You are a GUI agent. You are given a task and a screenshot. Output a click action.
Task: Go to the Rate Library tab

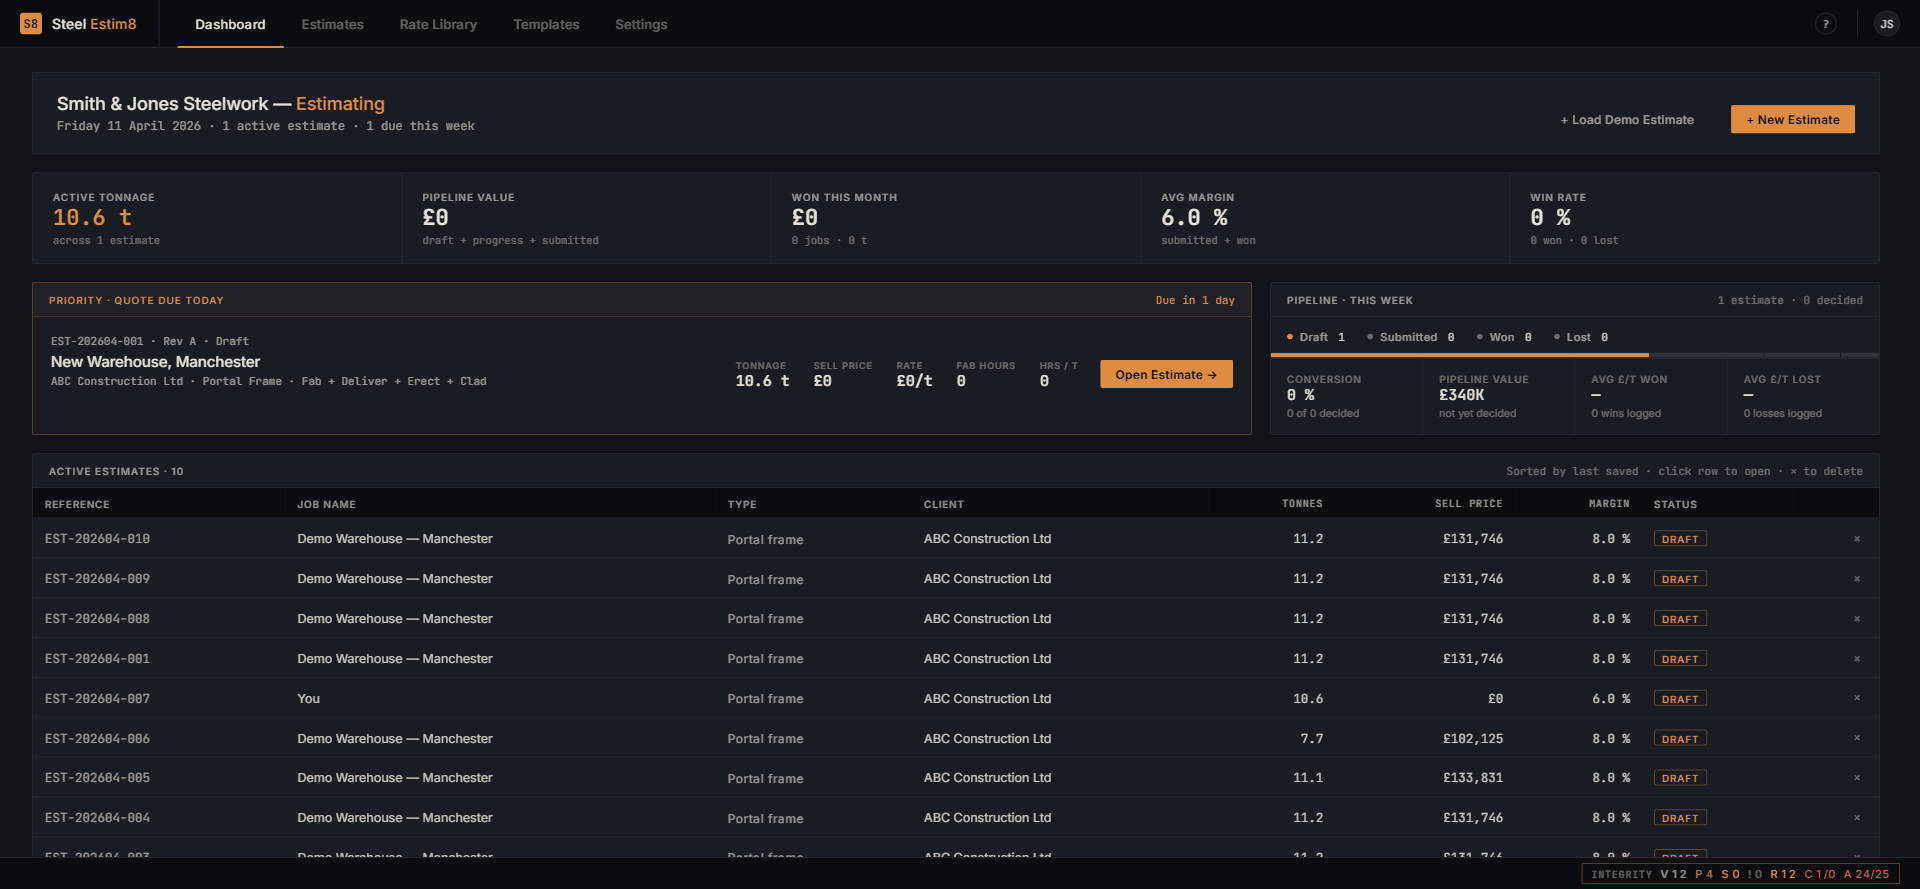[x=438, y=24]
